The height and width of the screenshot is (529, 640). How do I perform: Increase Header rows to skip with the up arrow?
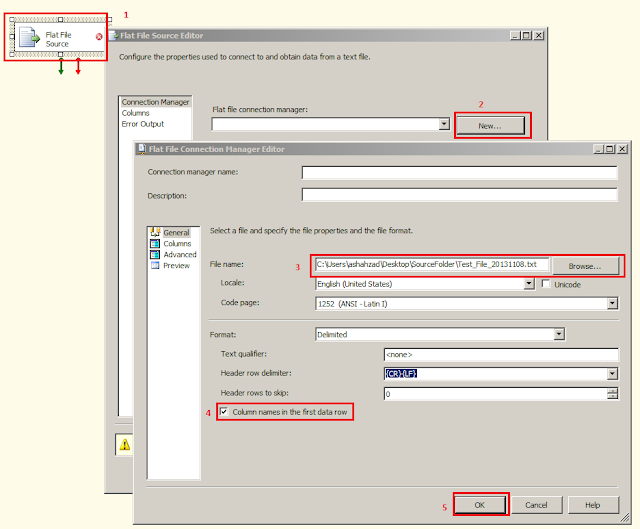click(612, 391)
